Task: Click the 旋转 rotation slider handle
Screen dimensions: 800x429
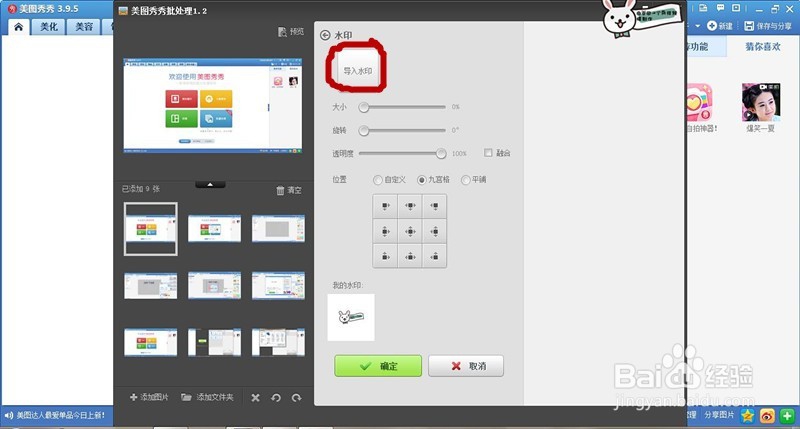Action: pyautogui.click(x=363, y=131)
